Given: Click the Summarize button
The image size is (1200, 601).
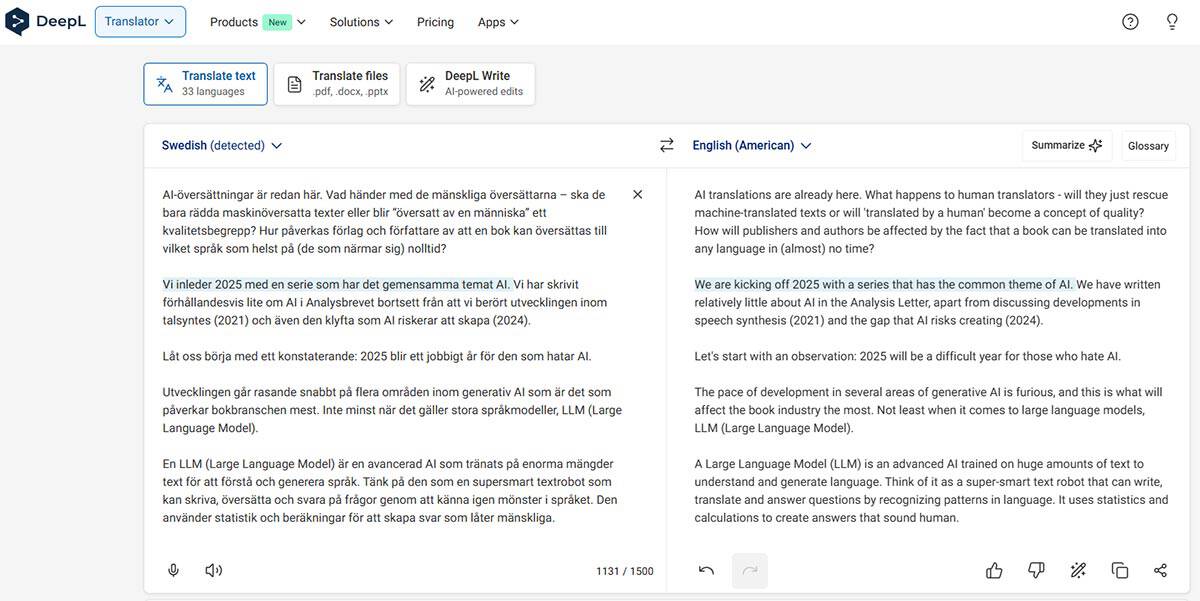Looking at the screenshot, I should point(1066,145).
